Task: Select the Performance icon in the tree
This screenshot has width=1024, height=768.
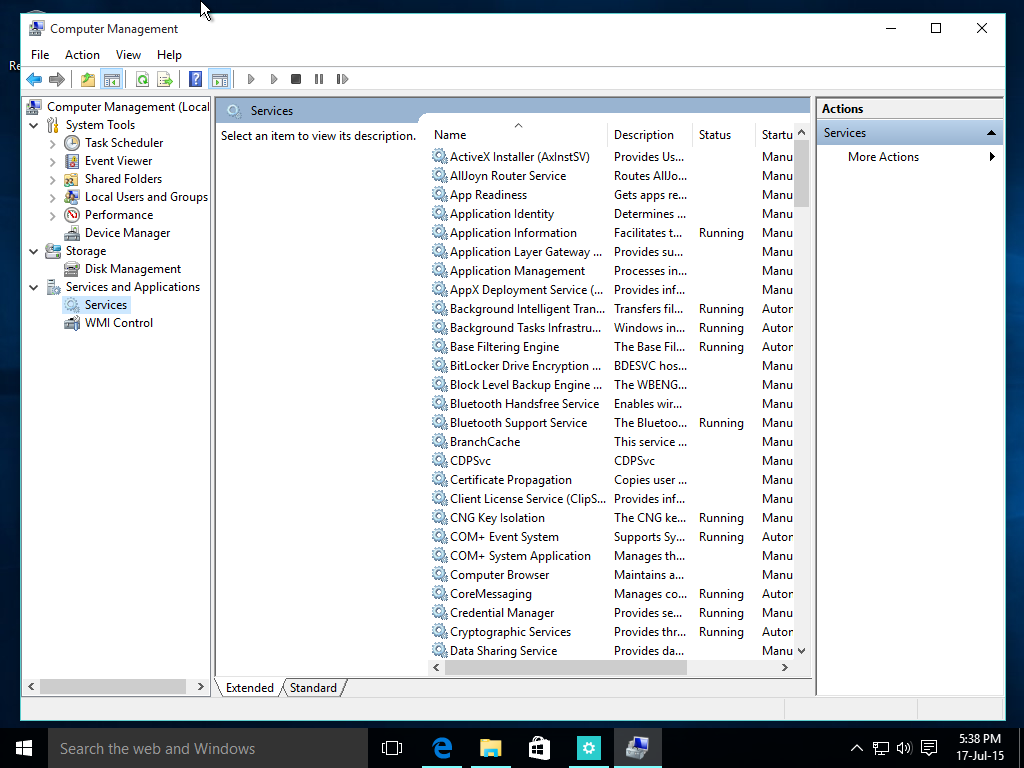Action: click(x=72, y=214)
